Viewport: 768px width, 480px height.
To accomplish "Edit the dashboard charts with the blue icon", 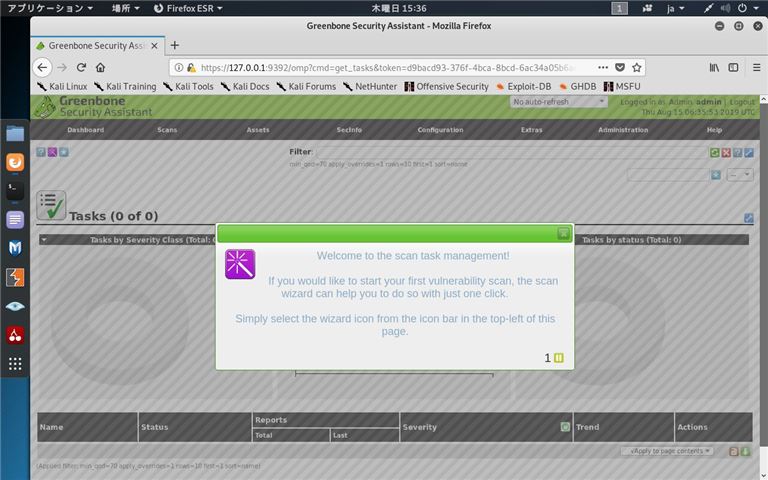I will 748,218.
